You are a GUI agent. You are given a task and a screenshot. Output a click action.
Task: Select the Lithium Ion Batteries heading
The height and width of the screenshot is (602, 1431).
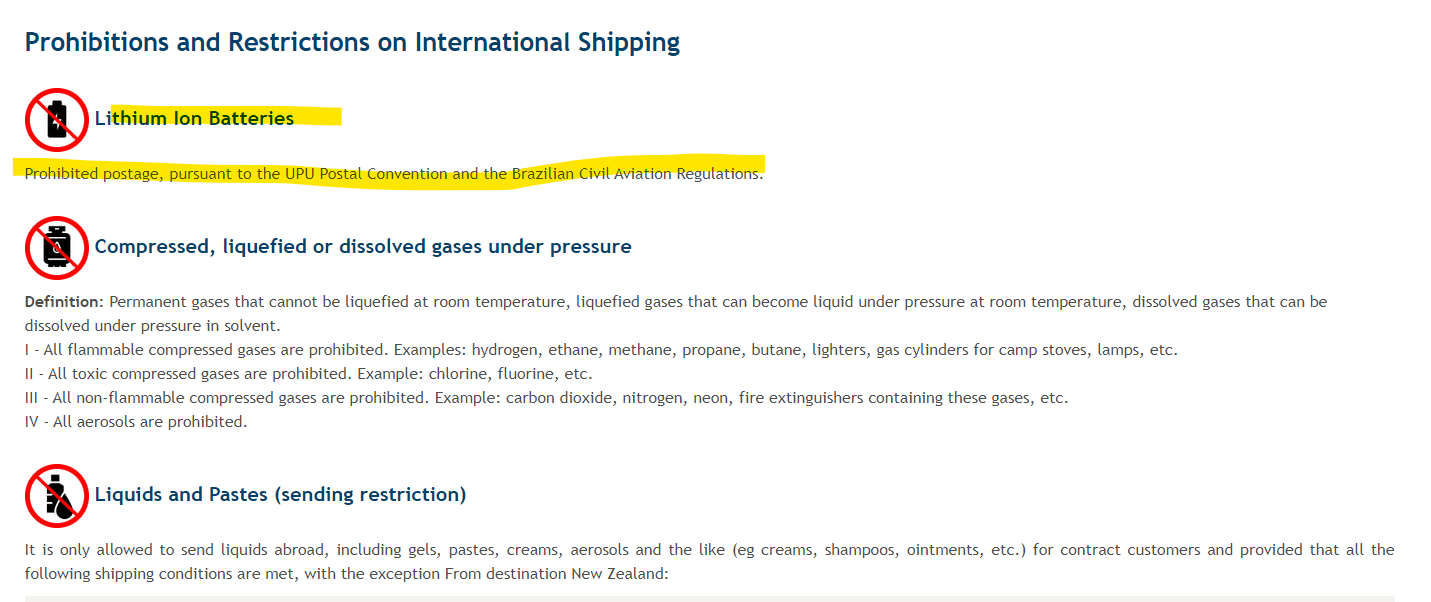pos(194,119)
